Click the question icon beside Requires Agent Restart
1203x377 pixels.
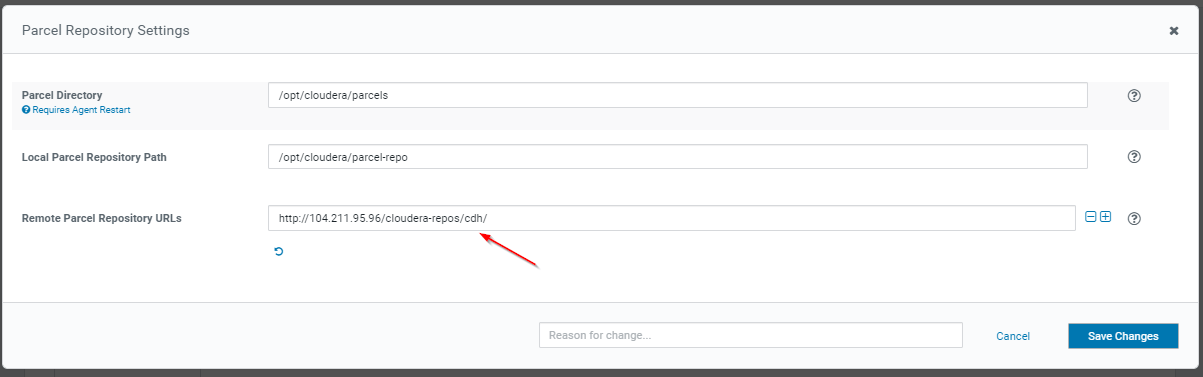coord(26,110)
